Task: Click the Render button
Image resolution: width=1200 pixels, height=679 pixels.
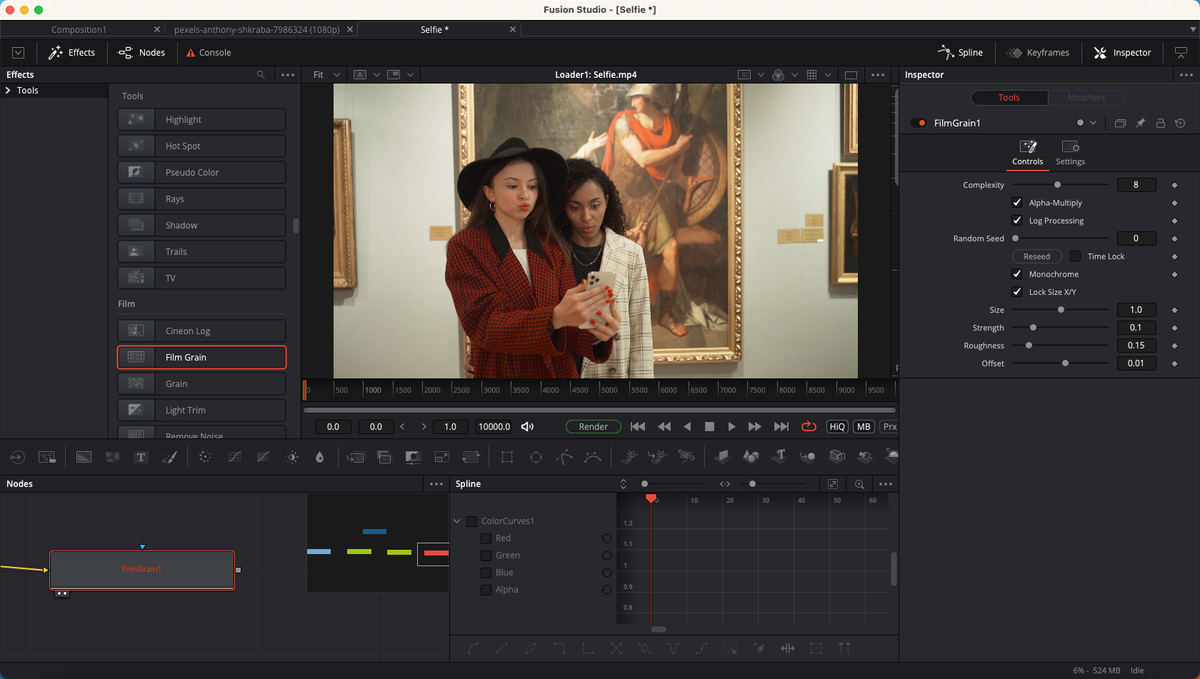Action: 593,426
